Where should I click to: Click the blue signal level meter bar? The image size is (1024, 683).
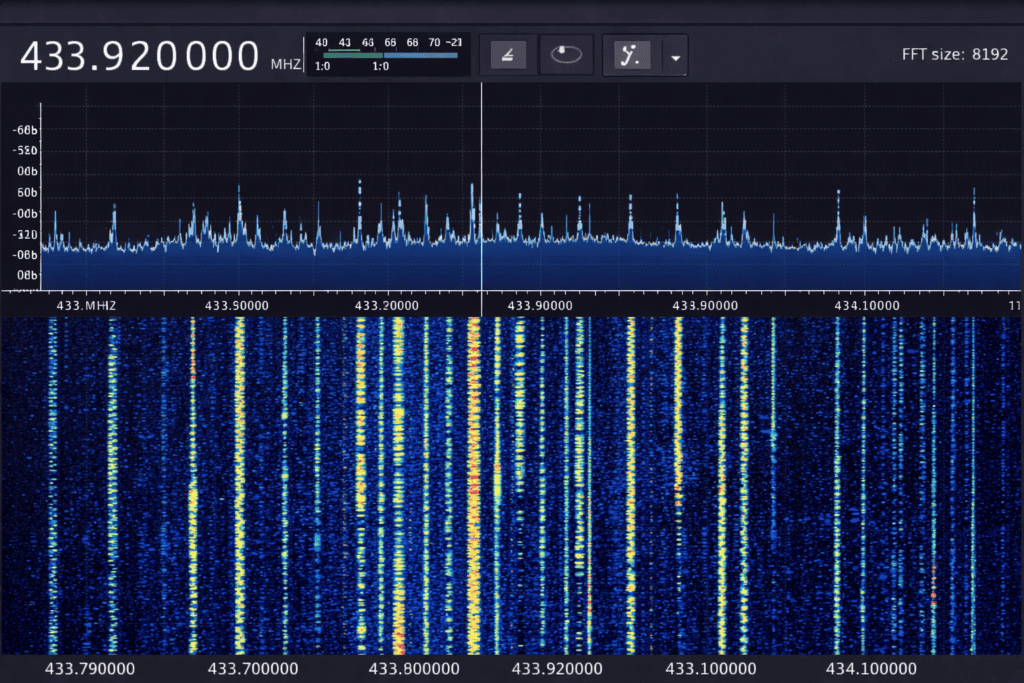421,56
